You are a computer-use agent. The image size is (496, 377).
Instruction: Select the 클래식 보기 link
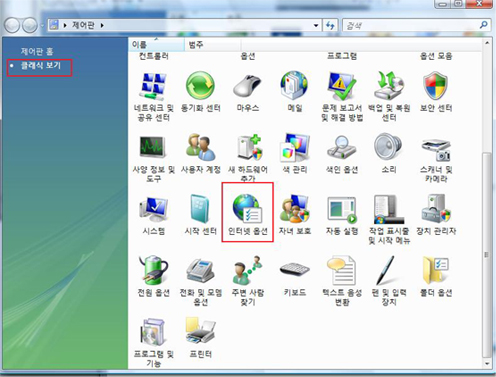(41, 65)
